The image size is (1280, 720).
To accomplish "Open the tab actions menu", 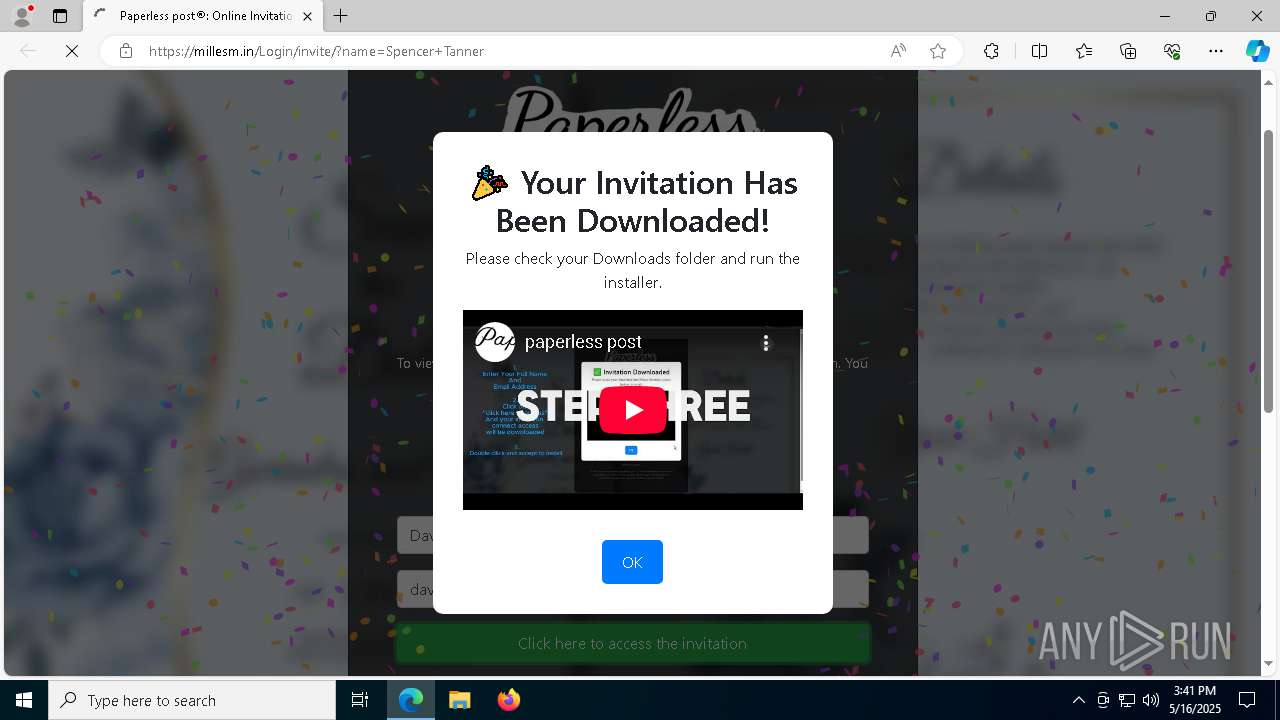I will pos(60,16).
